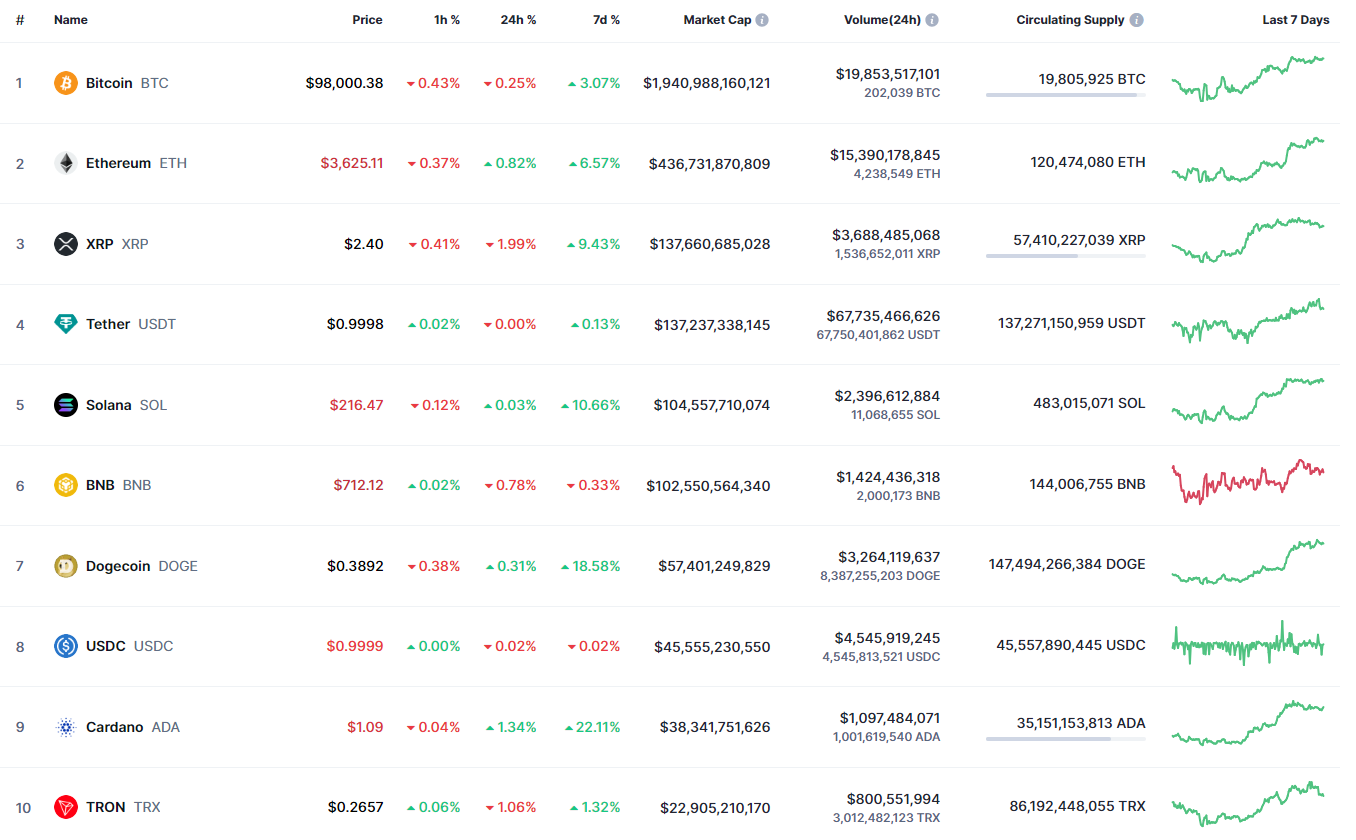This screenshot has height=840, width=1356.
Task: Click Bitcoin's 24h volume amount link
Action: point(887,74)
